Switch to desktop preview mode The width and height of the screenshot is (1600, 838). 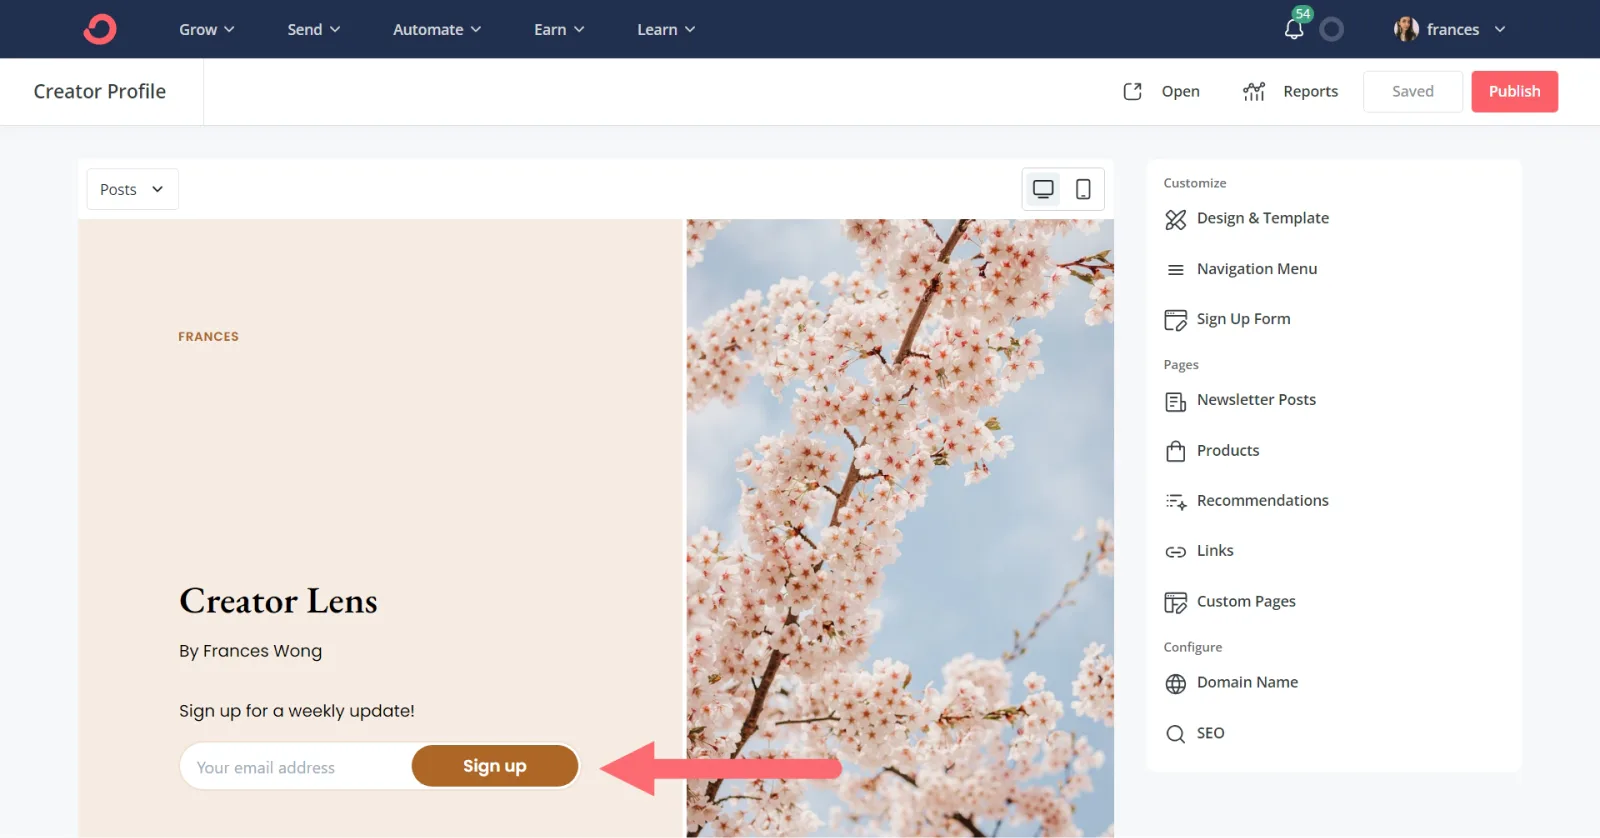1043,189
